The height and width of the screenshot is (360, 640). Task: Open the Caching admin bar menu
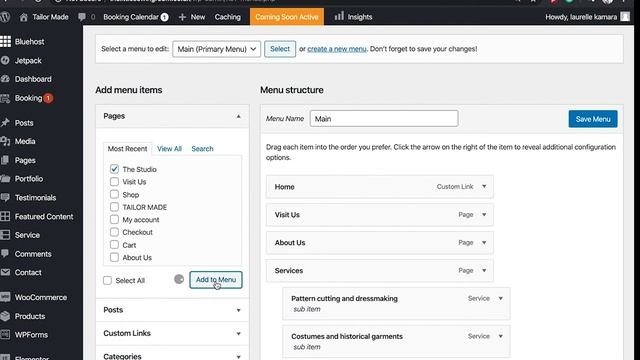pos(228,17)
